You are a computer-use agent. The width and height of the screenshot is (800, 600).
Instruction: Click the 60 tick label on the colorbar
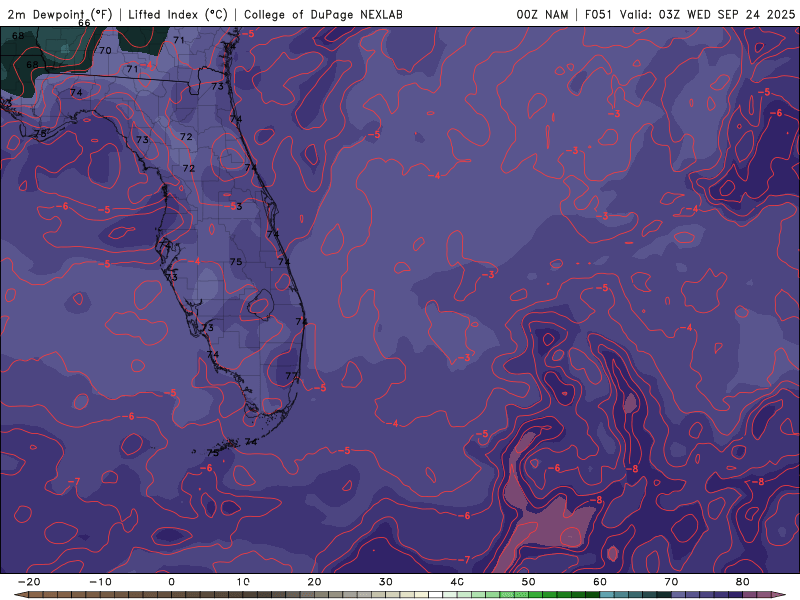point(600,582)
